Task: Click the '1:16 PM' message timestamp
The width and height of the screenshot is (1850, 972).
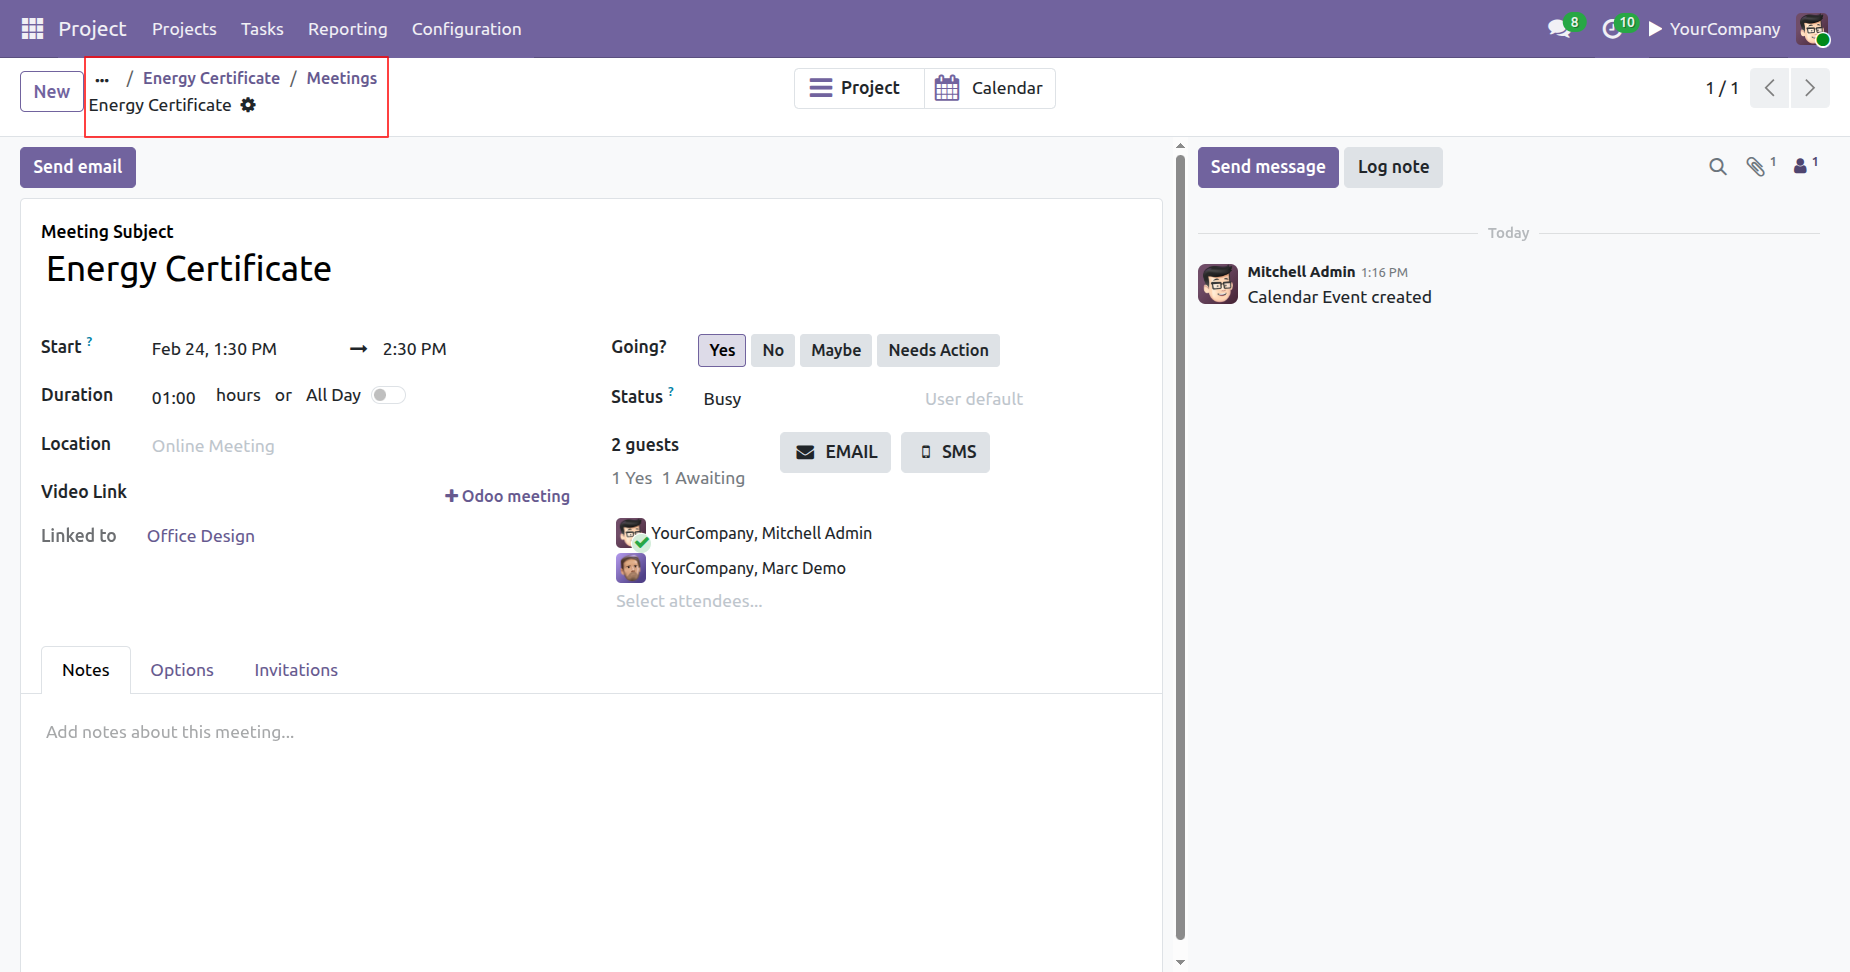Action: click(1384, 273)
